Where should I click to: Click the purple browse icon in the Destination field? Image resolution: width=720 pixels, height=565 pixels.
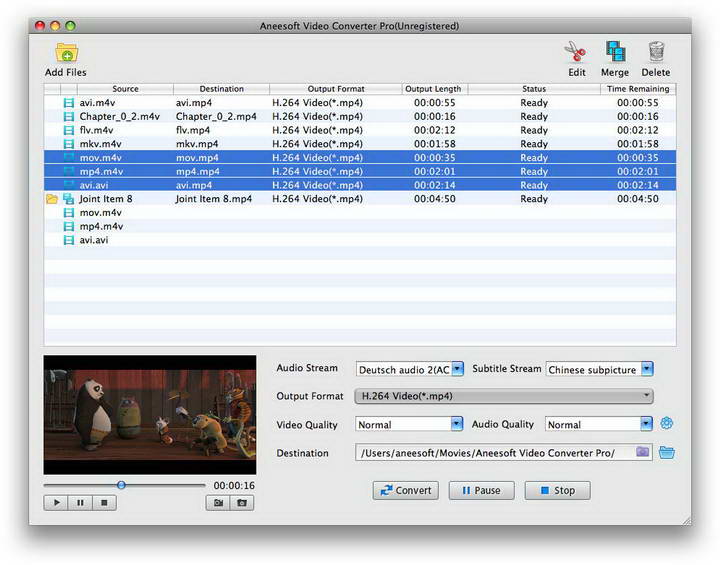[642, 452]
